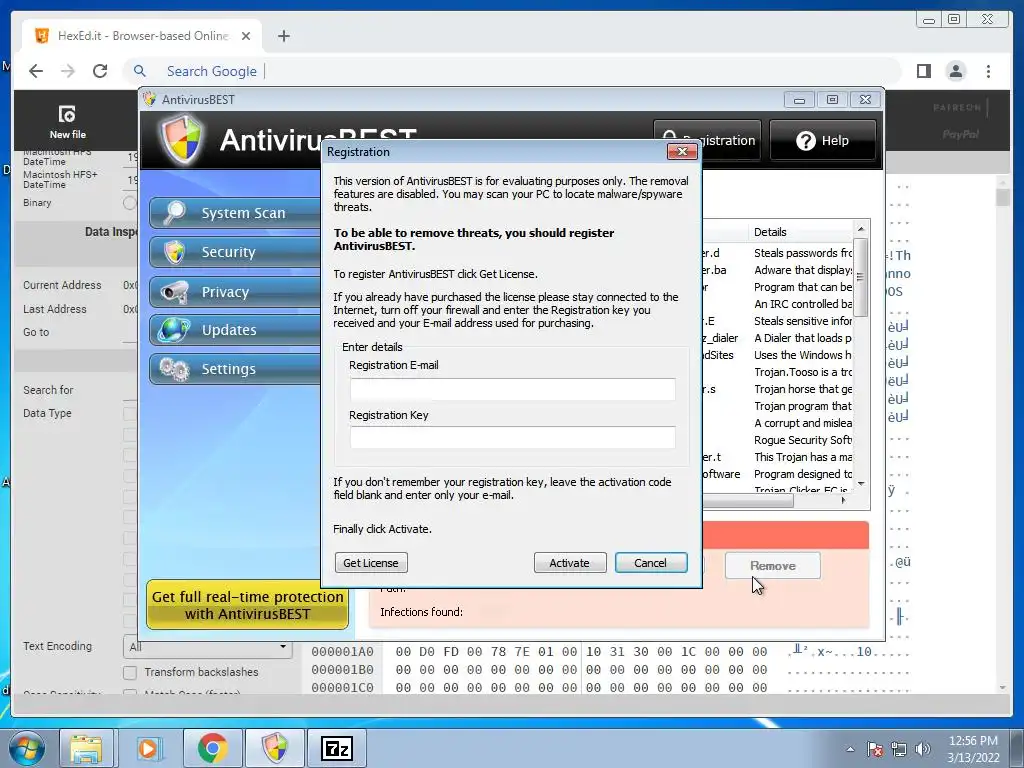Close the Registration dialog with red X

coord(682,152)
